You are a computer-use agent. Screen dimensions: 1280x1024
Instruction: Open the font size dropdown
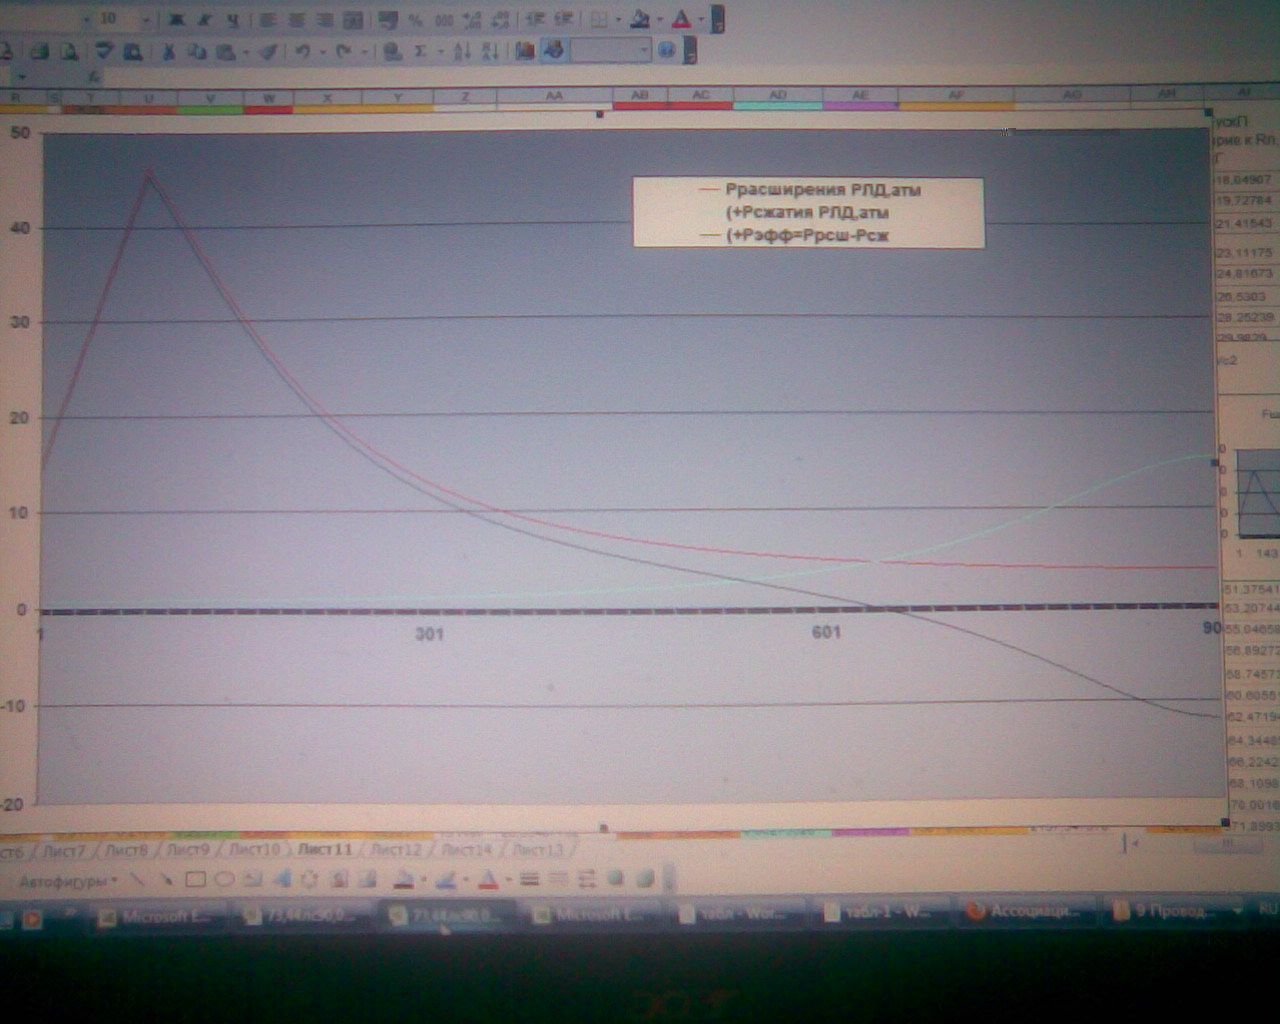(x=146, y=19)
